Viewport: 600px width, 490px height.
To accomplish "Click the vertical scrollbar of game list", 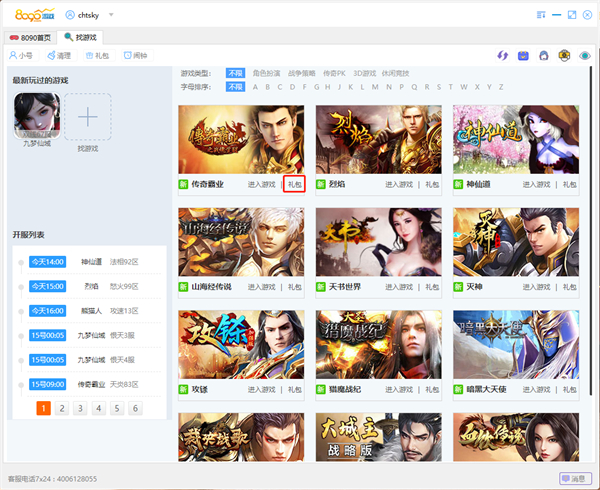I will (x=592, y=231).
